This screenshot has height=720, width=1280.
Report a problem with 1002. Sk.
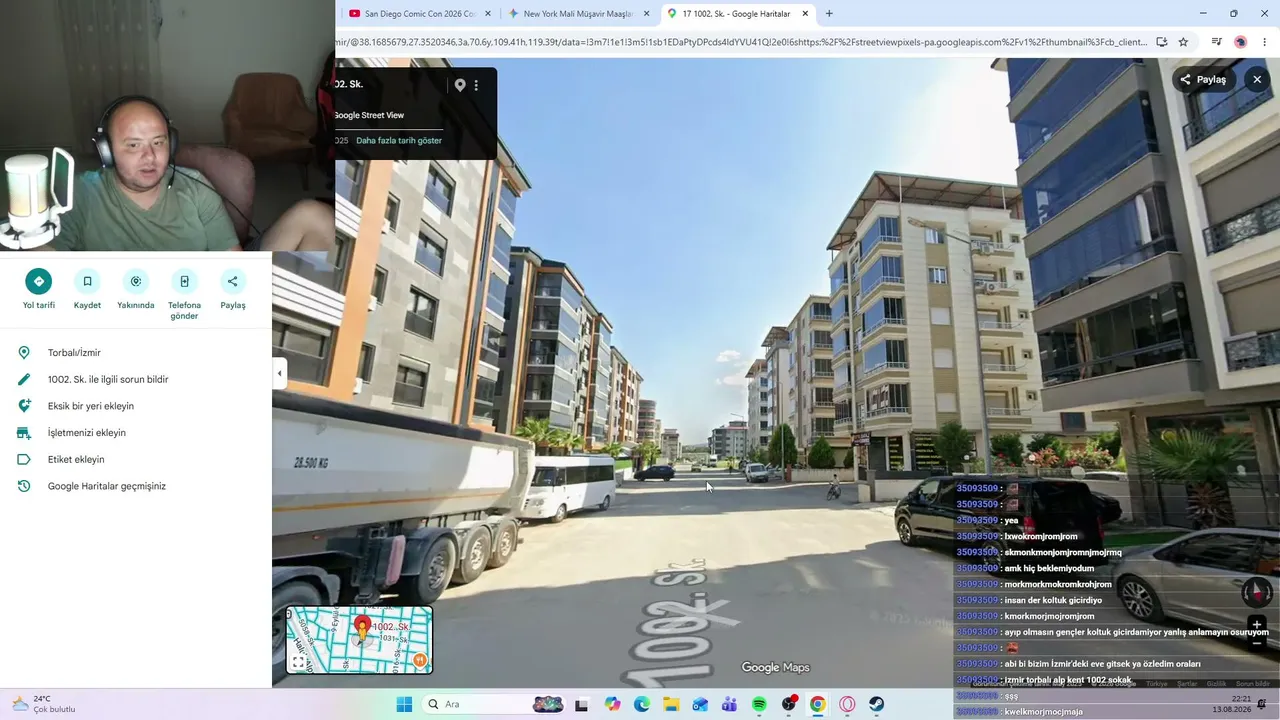pyautogui.click(x=136, y=379)
